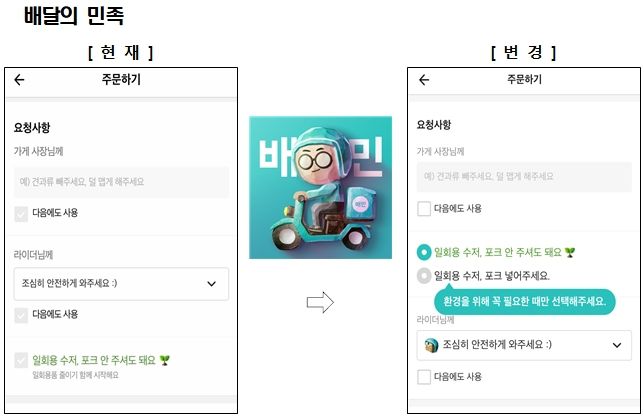Toggle '다음에도 사용' checkbox under left rider dropdown
The height and width of the screenshot is (419, 644).
tap(21, 315)
